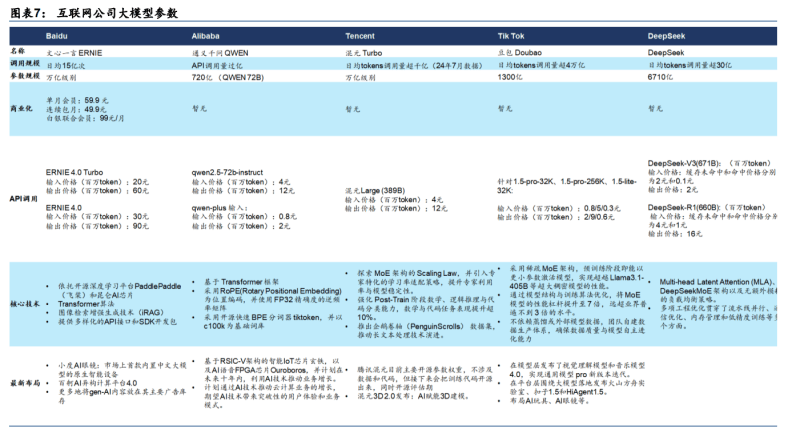Select the 豆包 Doubao name cell
This screenshot has height=429, width=800.
[520, 53]
